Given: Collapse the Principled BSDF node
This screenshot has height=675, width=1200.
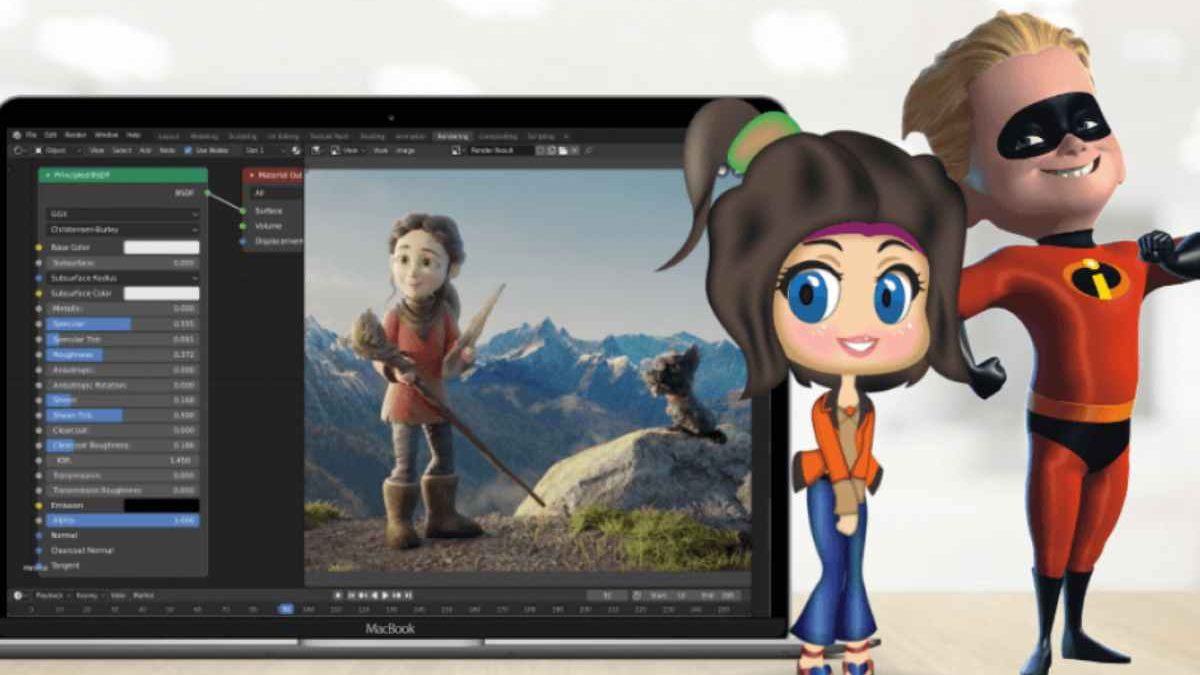Looking at the screenshot, I should 46,175.
